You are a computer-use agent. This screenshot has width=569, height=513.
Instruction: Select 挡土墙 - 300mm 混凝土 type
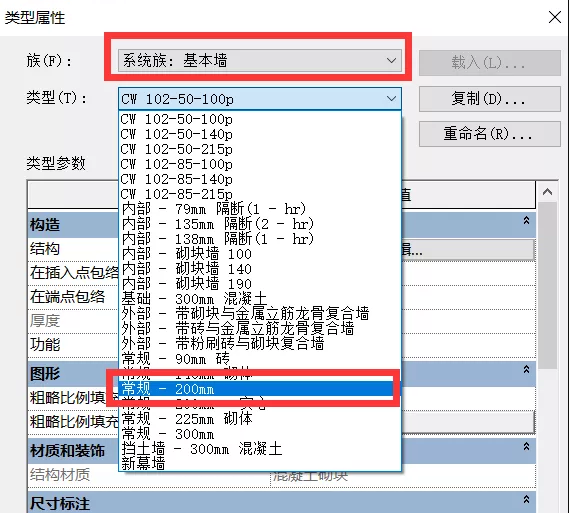click(260, 449)
